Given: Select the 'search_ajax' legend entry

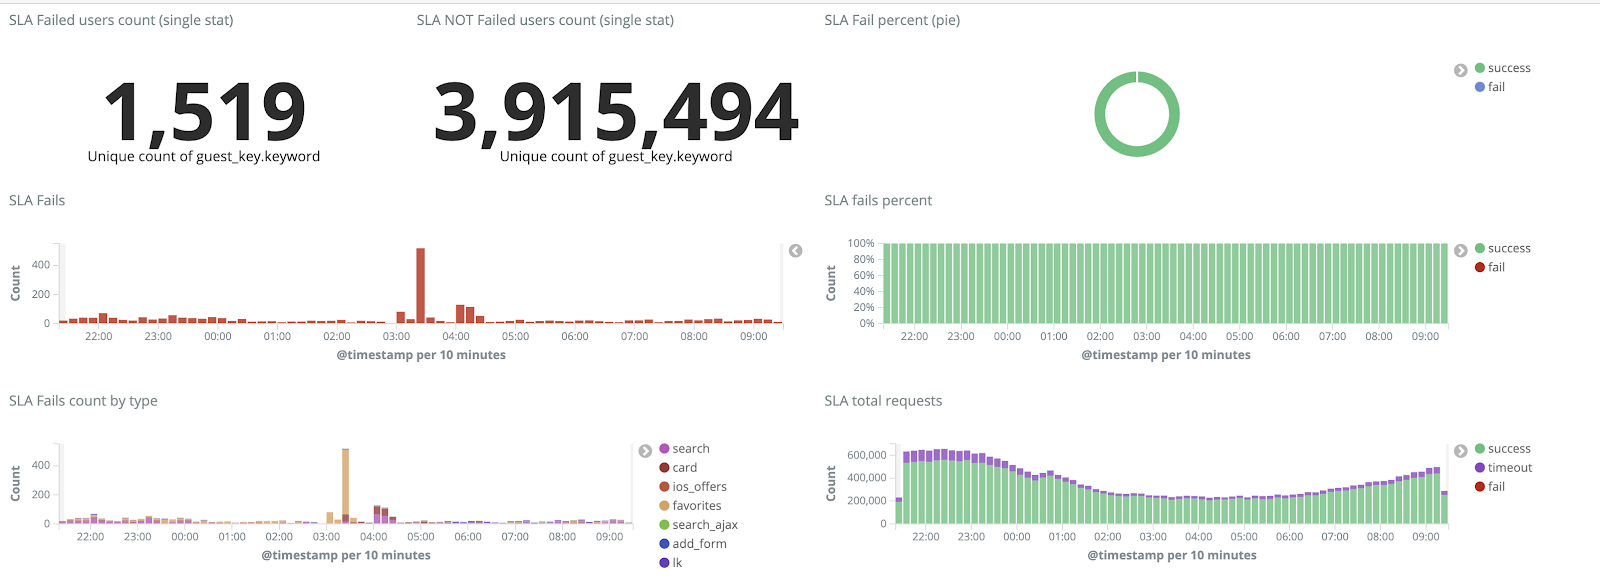Looking at the screenshot, I should (704, 525).
